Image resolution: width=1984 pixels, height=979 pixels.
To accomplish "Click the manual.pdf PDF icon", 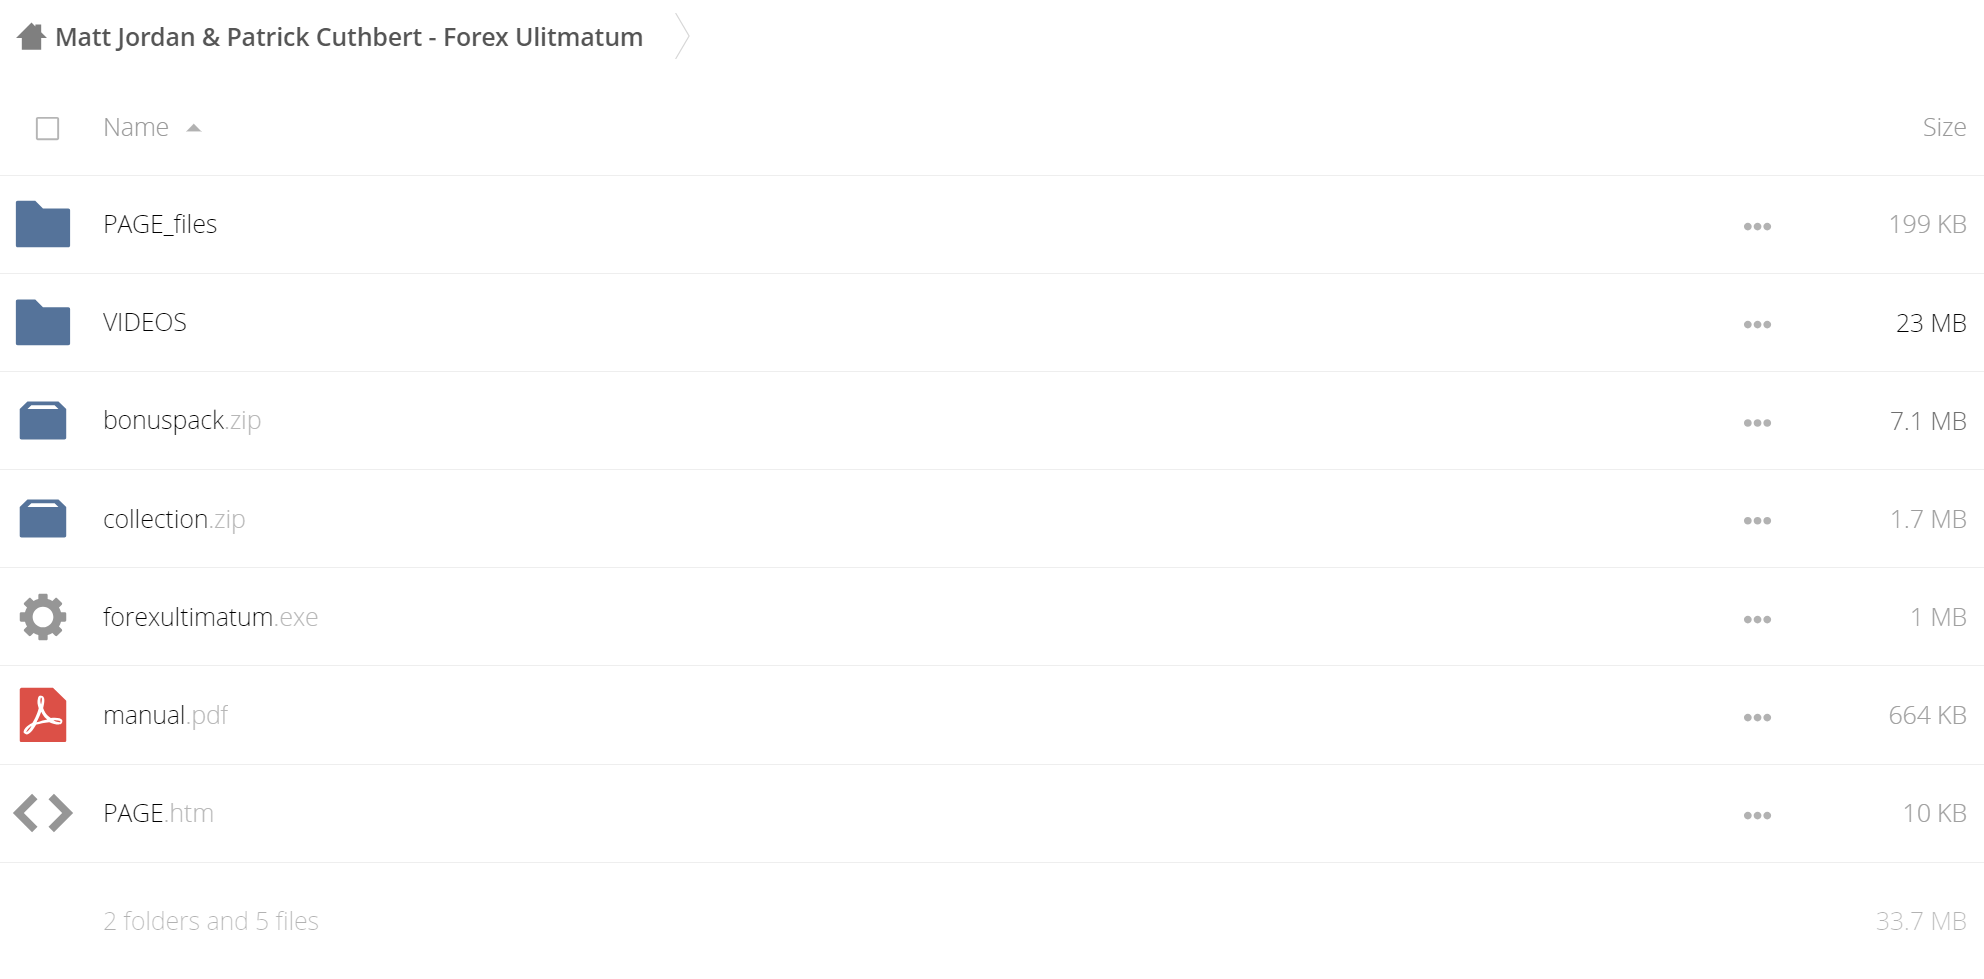I will point(43,715).
